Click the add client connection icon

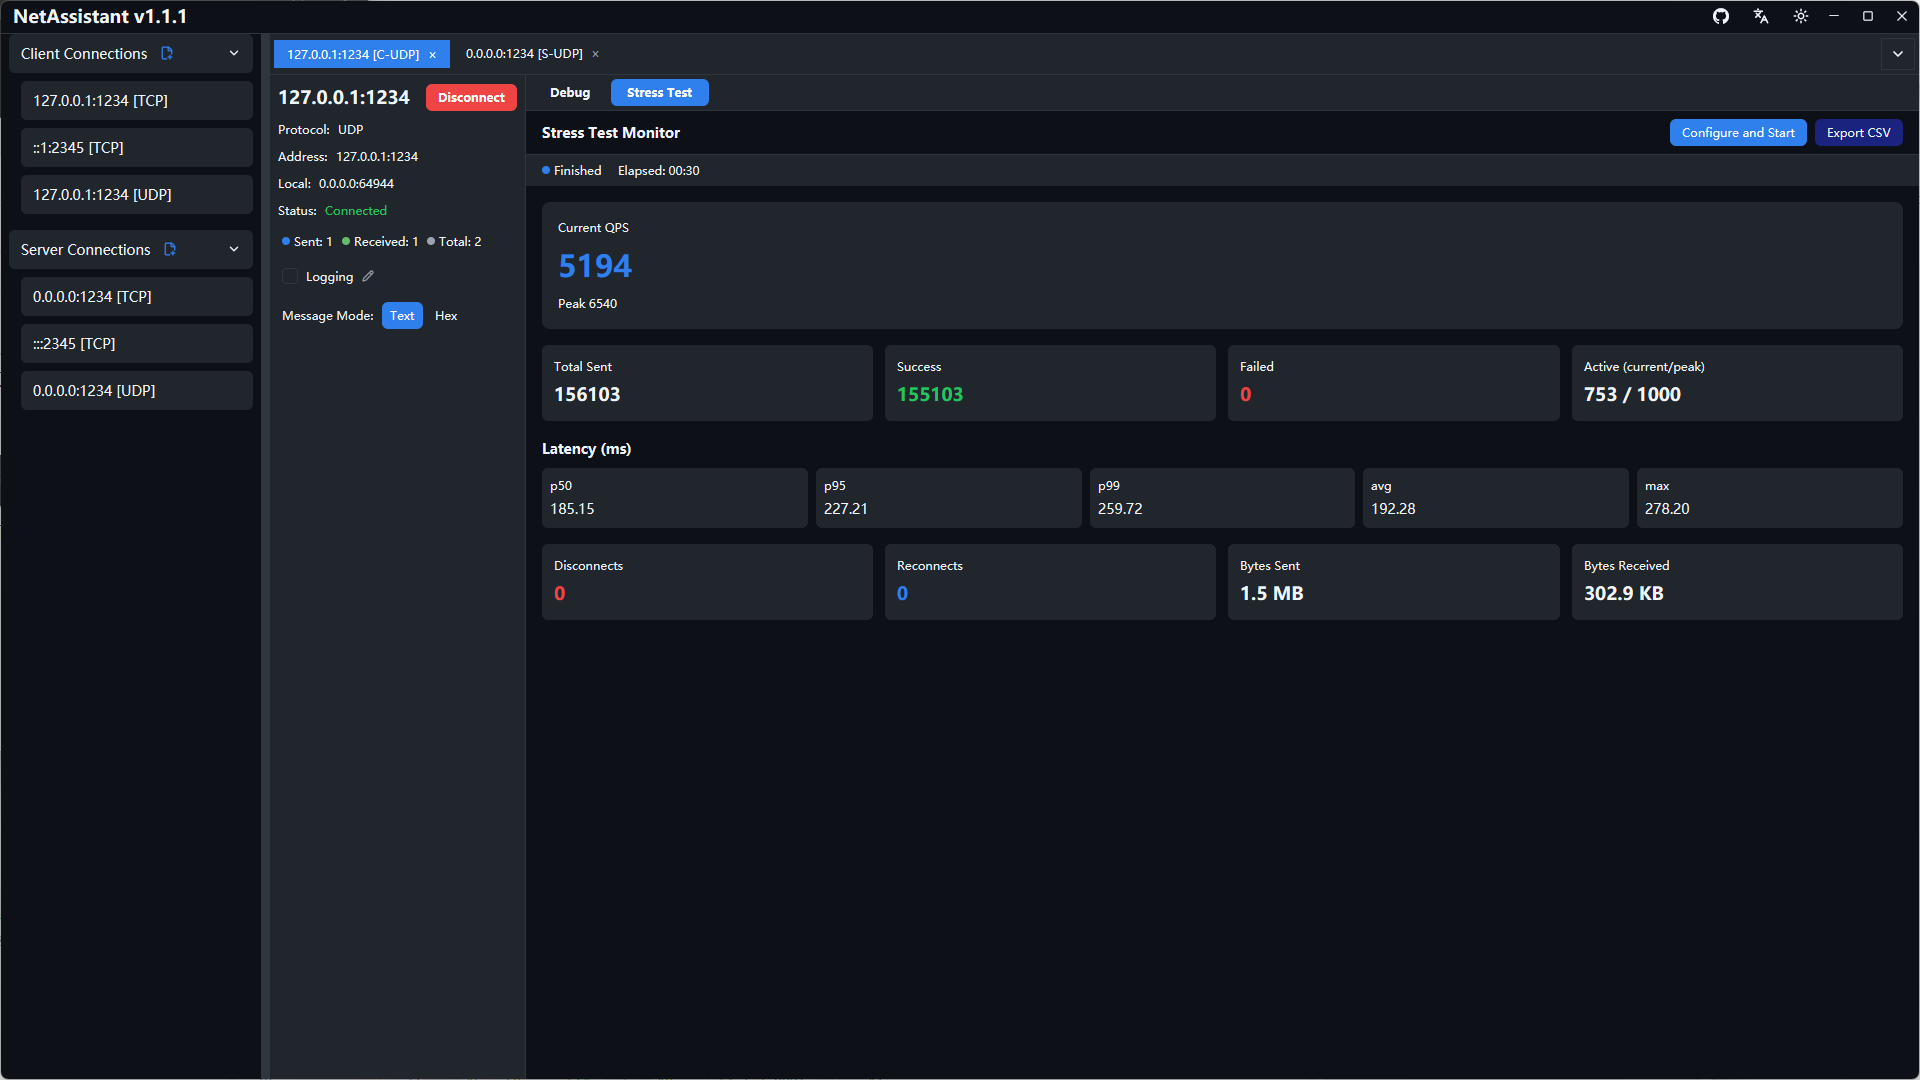pos(167,53)
